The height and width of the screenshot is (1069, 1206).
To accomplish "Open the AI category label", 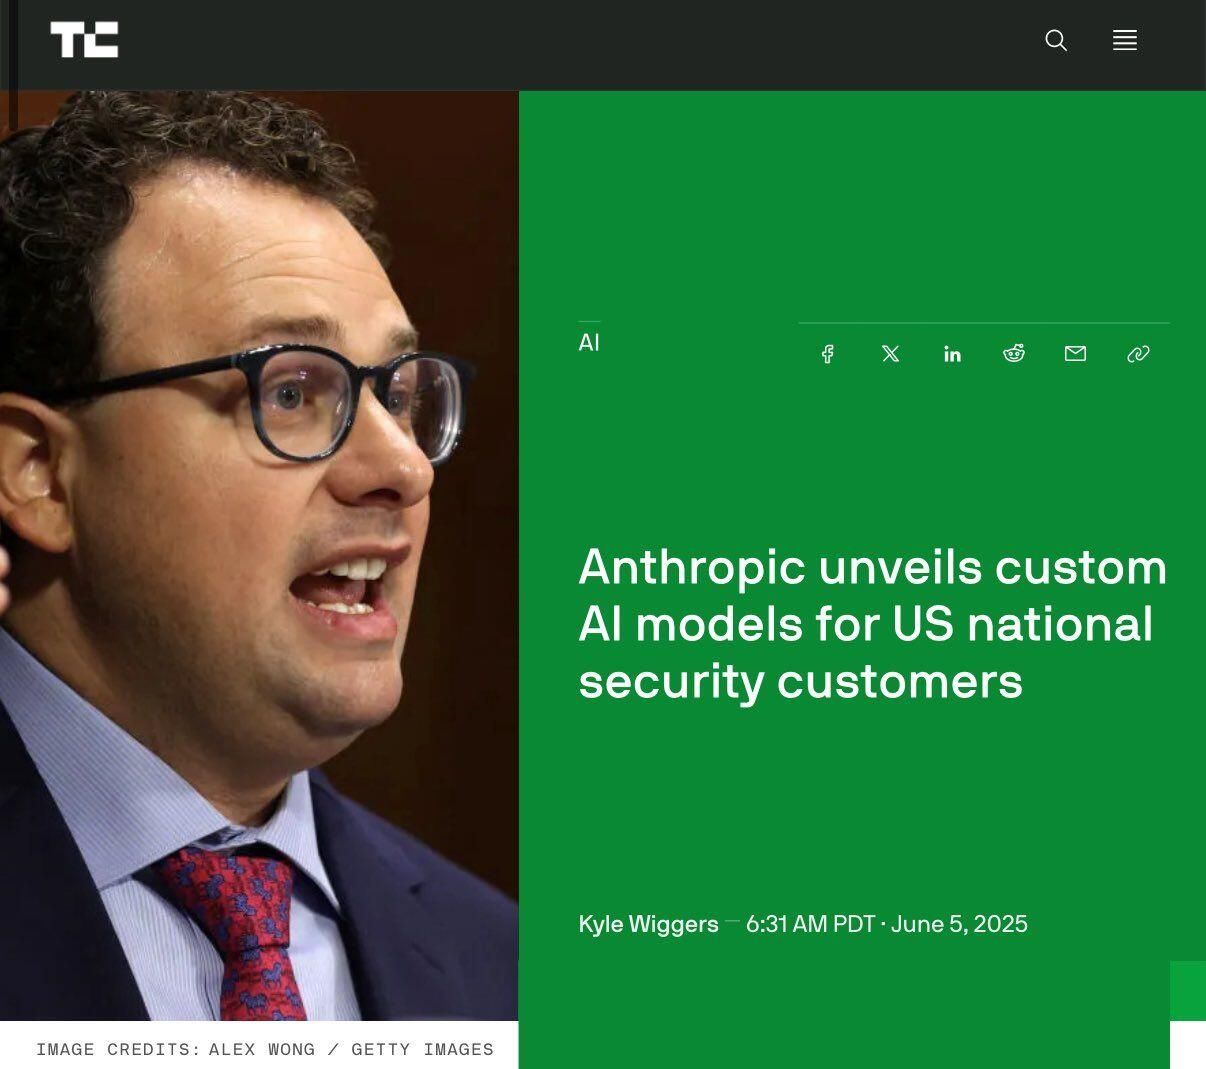I will pos(589,343).
